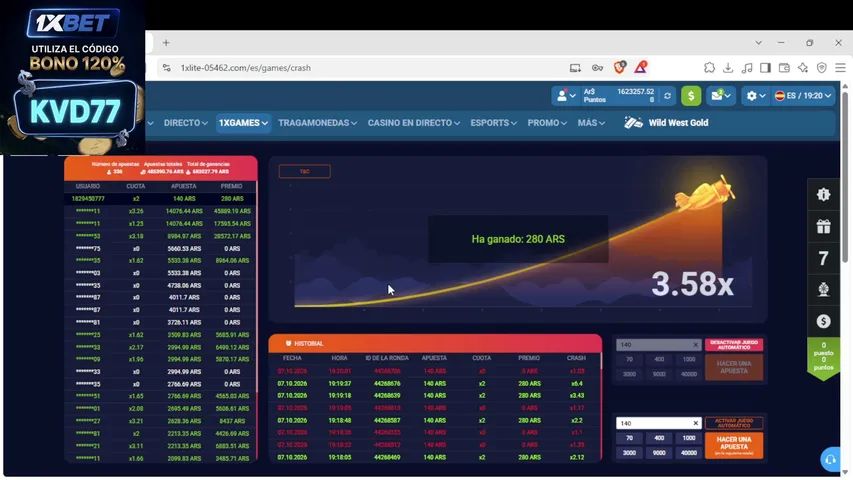Expand the PROMO menu
Screen dimensions: 853x480
(x=547, y=123)
